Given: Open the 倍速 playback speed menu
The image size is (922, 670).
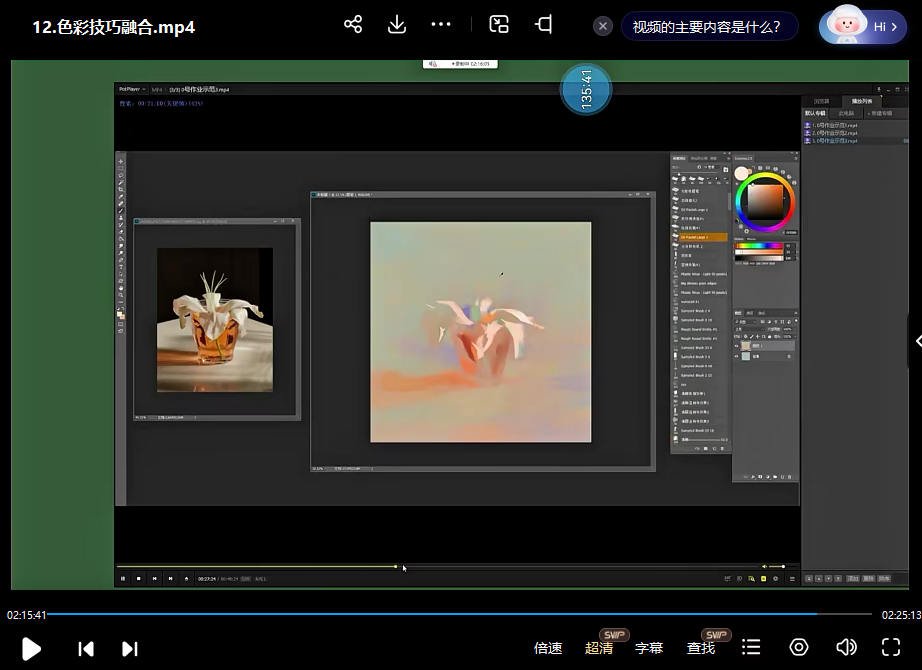Looking at the screenshot, I should click(x=548, y=648).
